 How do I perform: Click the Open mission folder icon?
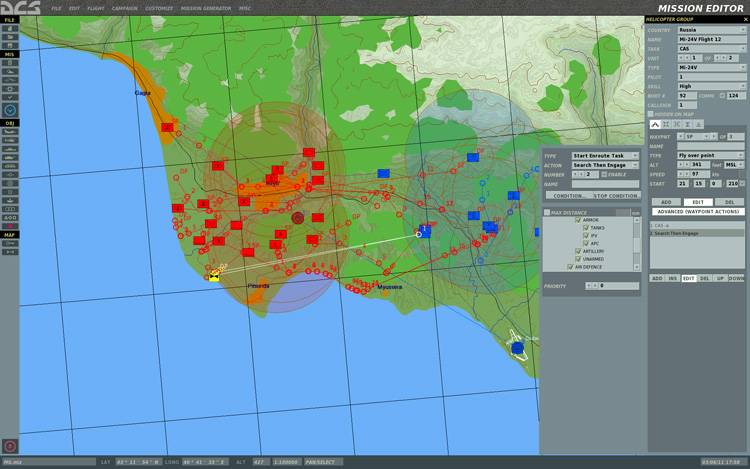(10, 37)
